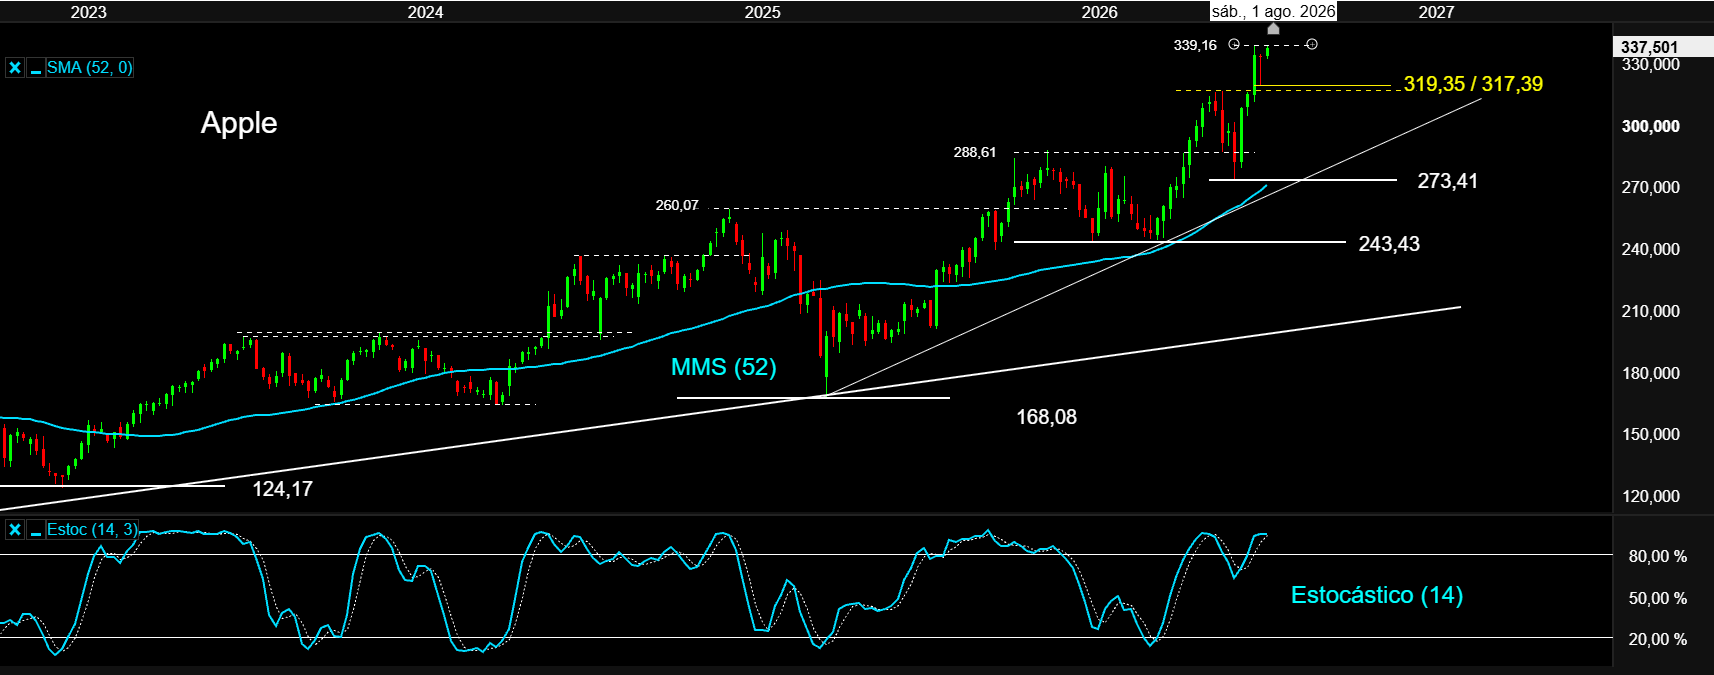Select the Apple title annotation

pos(239,123)
